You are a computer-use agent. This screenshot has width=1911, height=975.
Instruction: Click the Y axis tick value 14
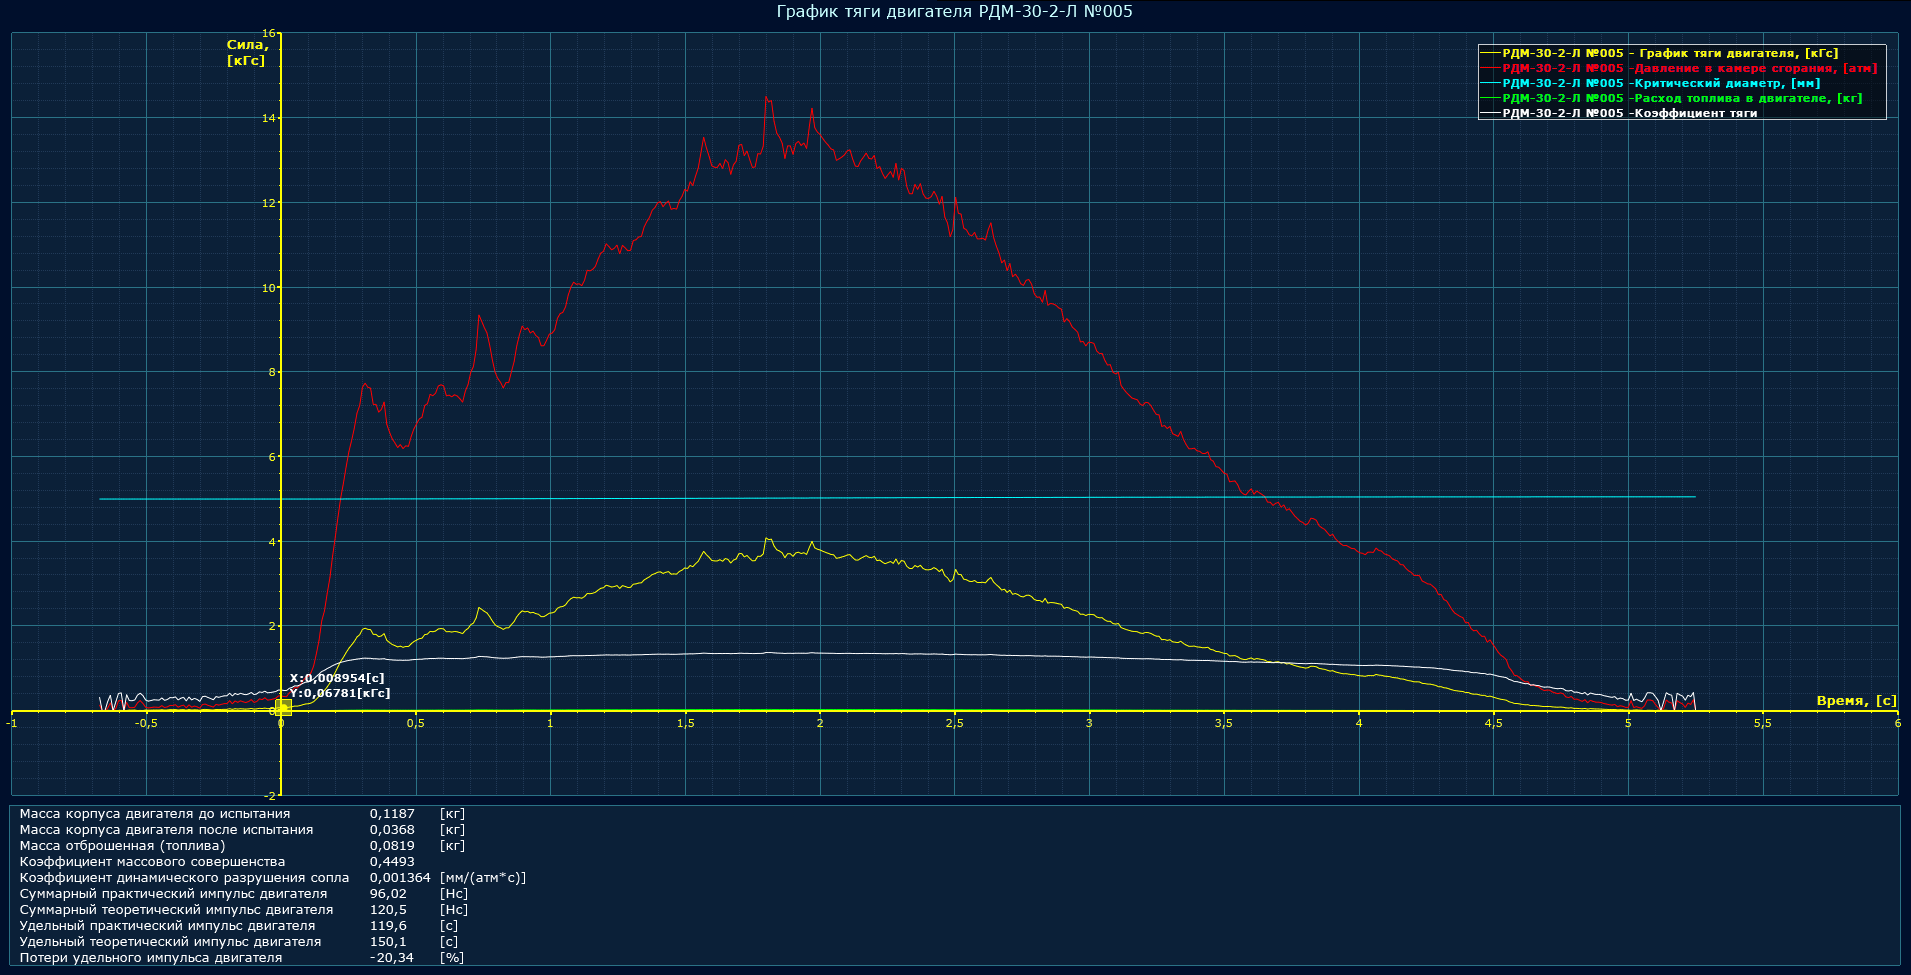point(268,118)
